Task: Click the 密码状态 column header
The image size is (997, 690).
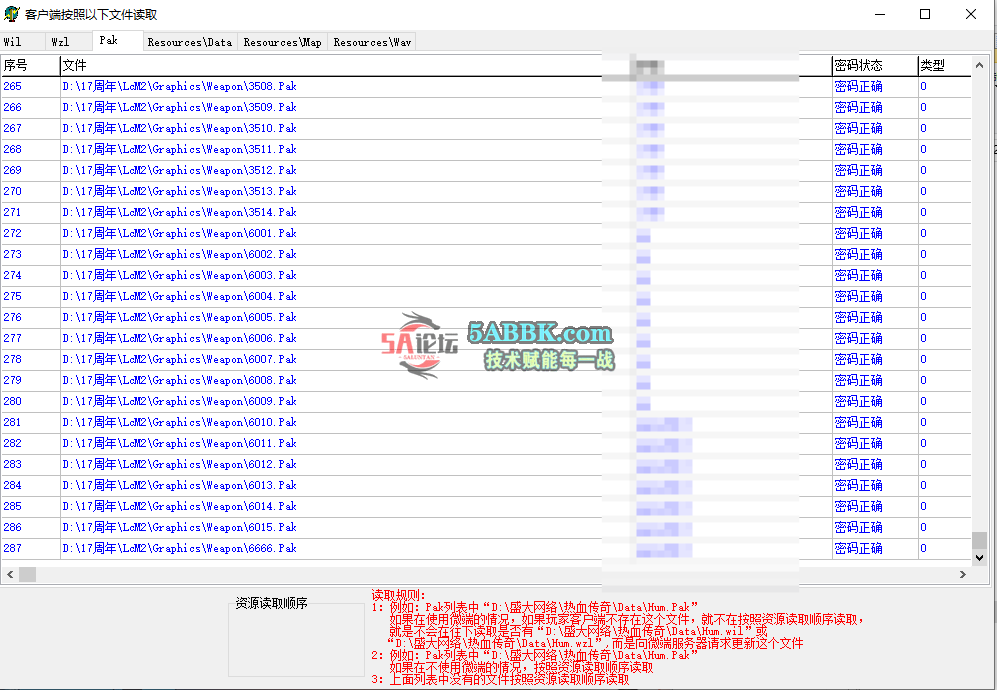Action: (875, 66)
